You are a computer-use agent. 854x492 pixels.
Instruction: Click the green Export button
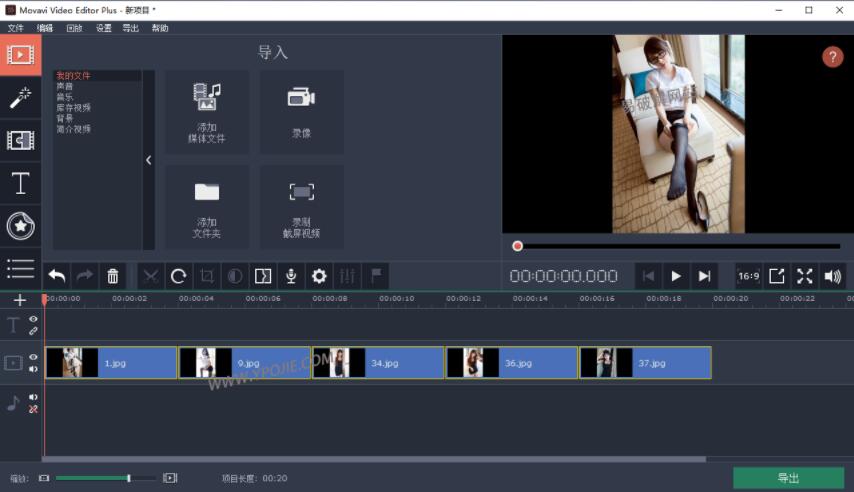point(788,478)
